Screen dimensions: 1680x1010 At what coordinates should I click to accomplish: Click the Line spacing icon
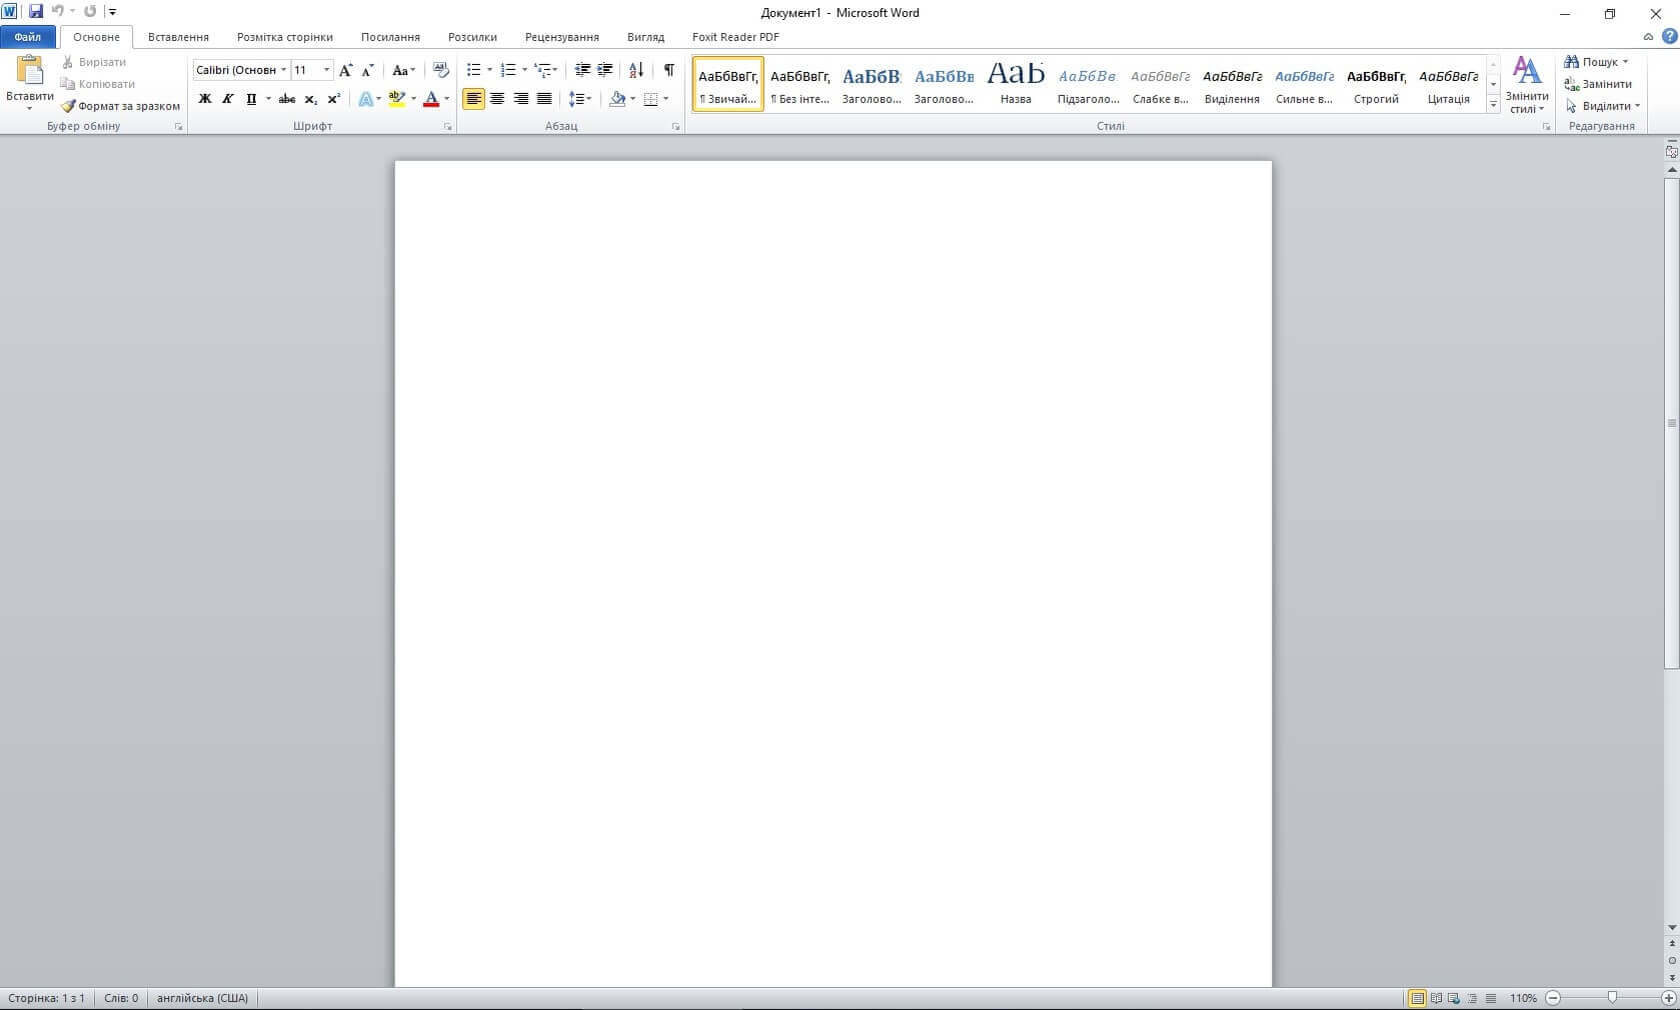(x=577, y=99)
